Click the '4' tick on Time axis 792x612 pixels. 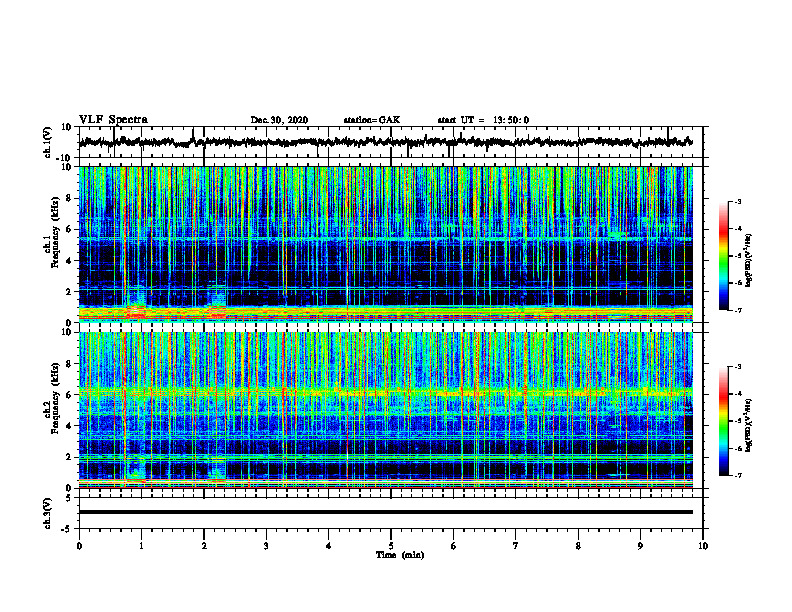click(x=329, y=546)
